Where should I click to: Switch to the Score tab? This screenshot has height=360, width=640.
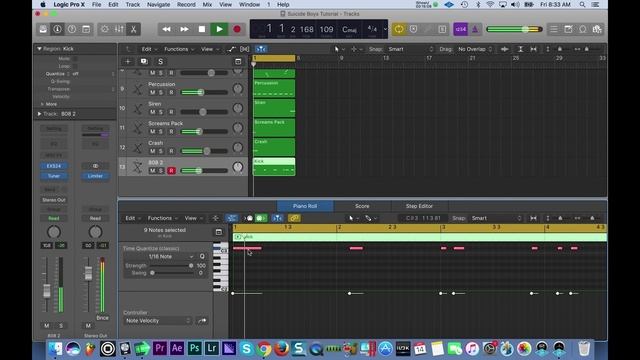[x=362, y=206]
